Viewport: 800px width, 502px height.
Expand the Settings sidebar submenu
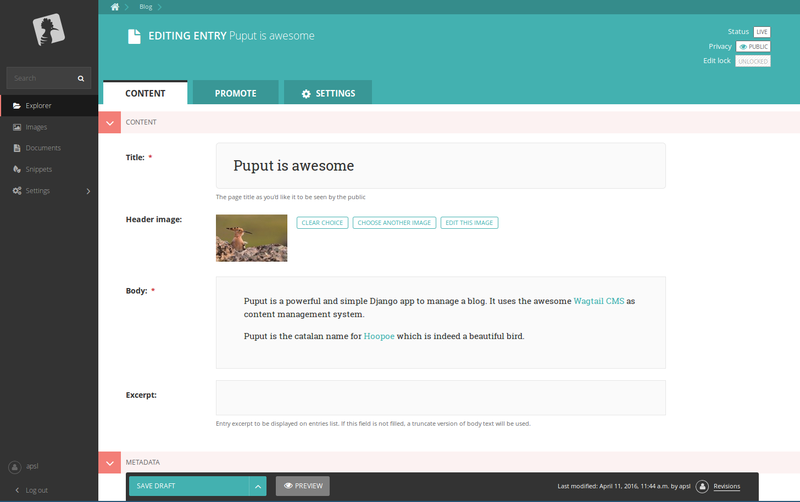[x=88, y=191]
